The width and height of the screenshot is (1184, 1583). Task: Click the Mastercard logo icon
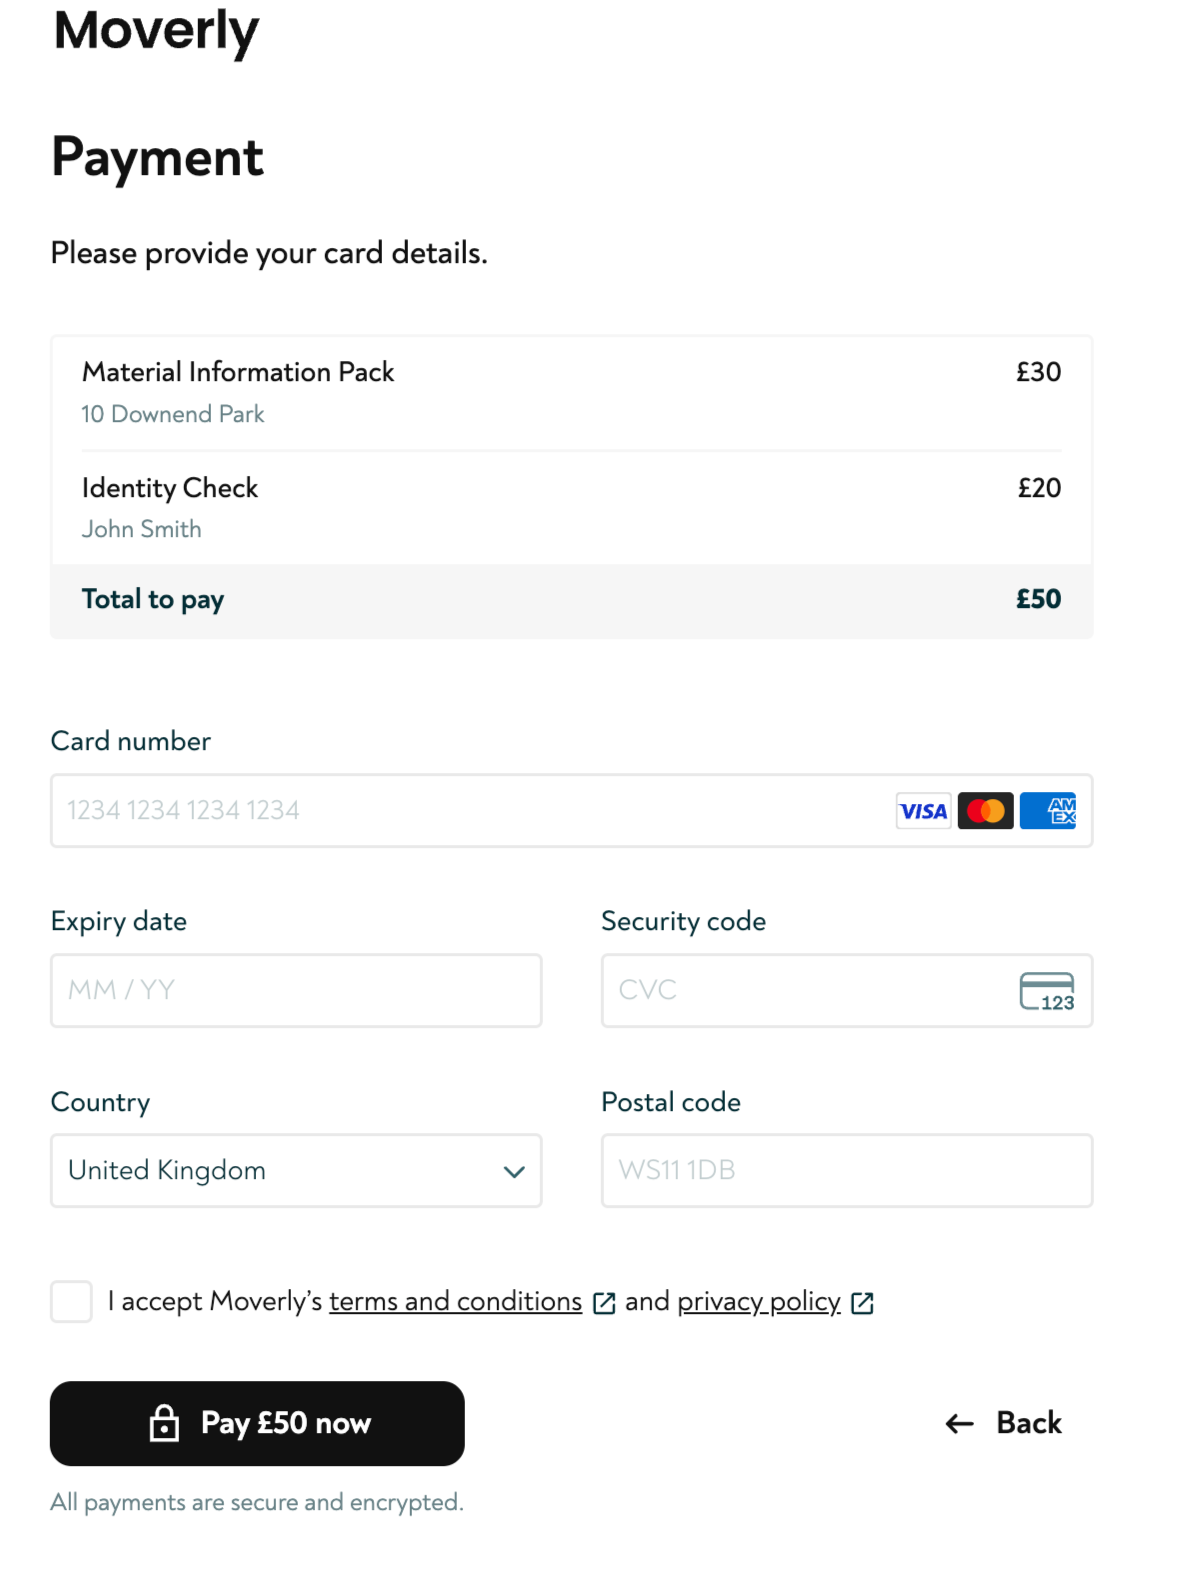[x=985, y=811]
